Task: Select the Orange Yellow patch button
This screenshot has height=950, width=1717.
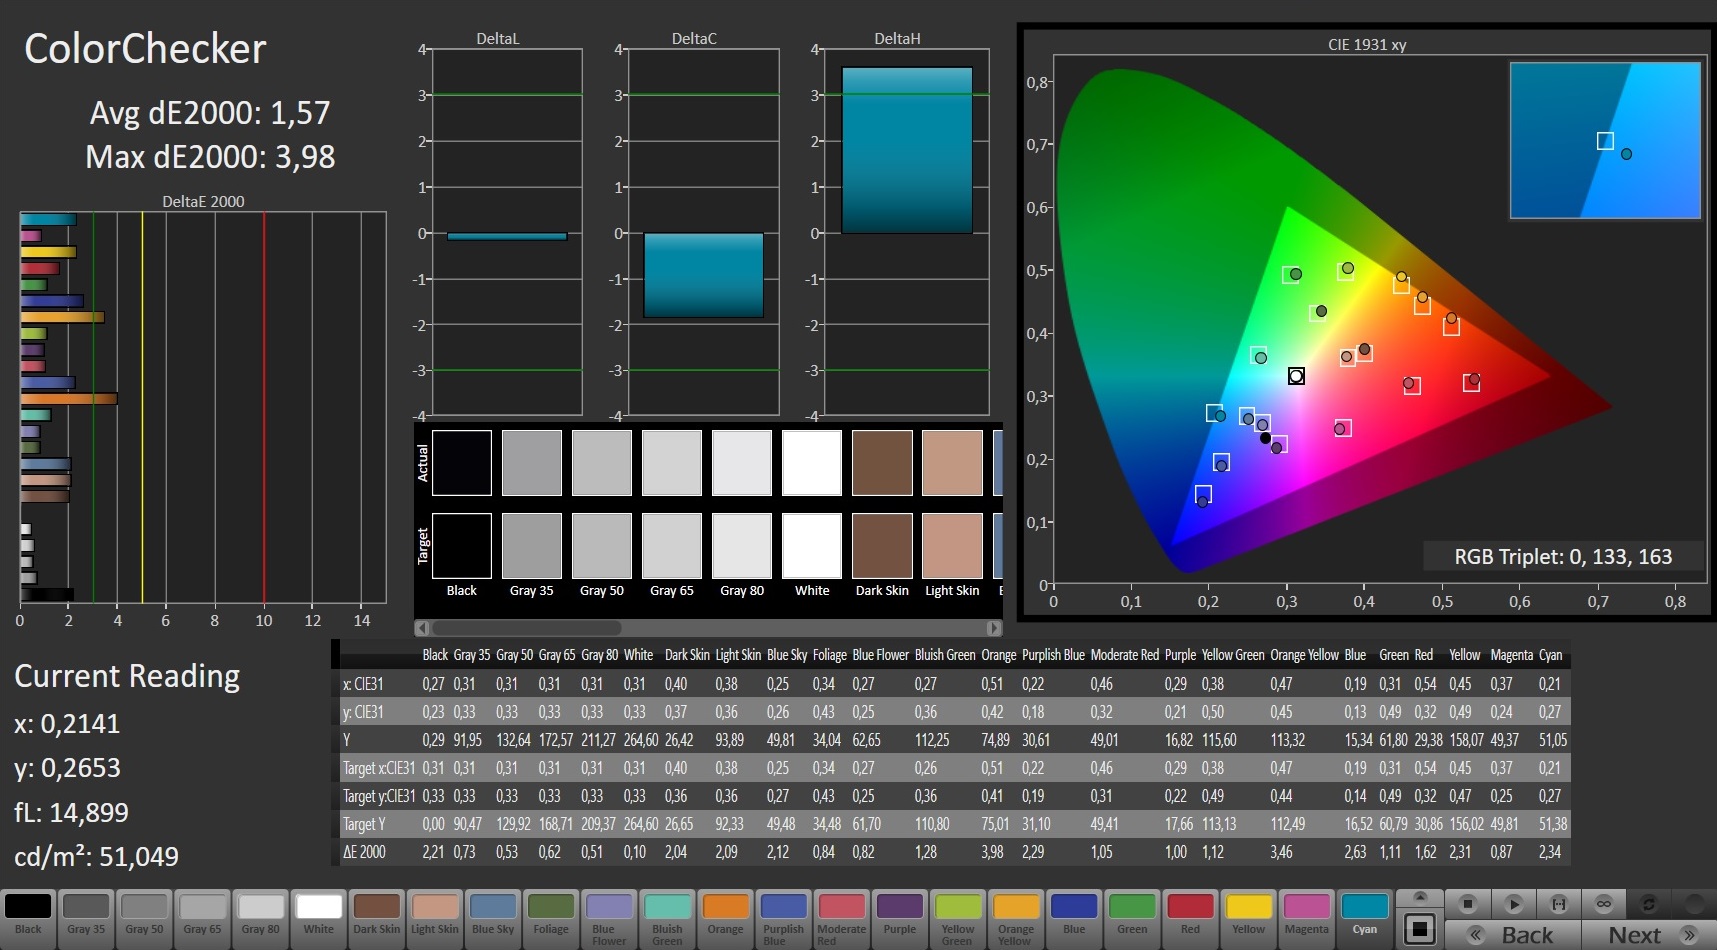Action: pos(1016,915)
